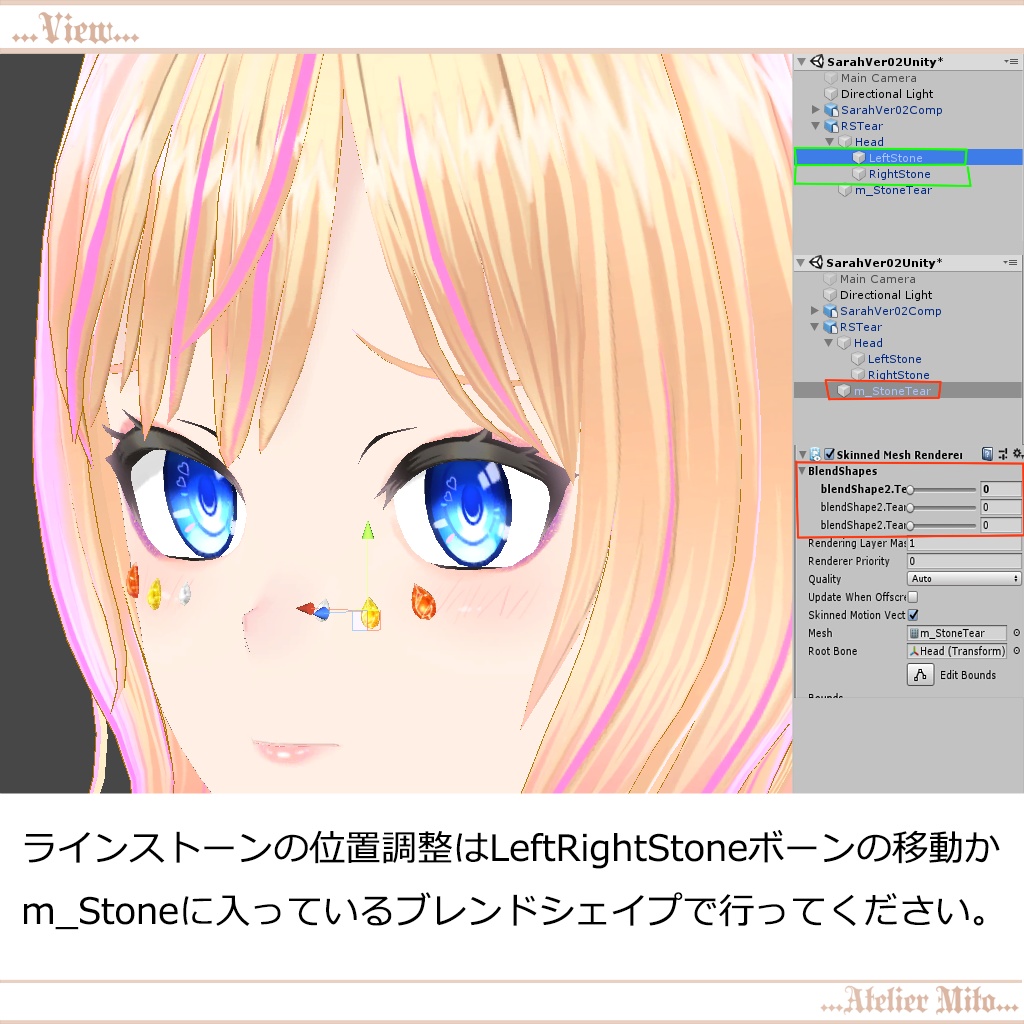Click the Skinned Mesh Renderer component icon
1024x1024 pixels.
[816, 454]
